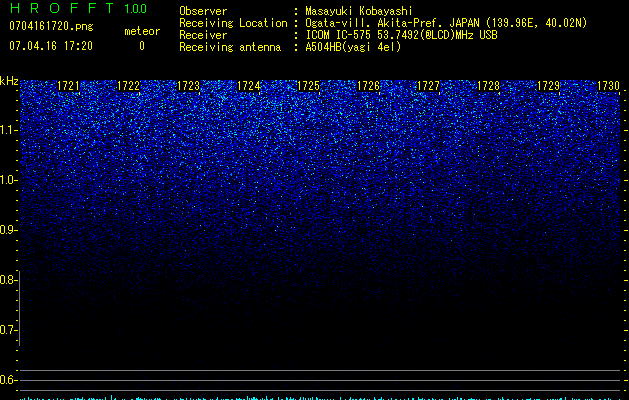The image size is (629, 400).
Task: Click the 1.1 frequency axis label
Action: click(x=9, y=130)
